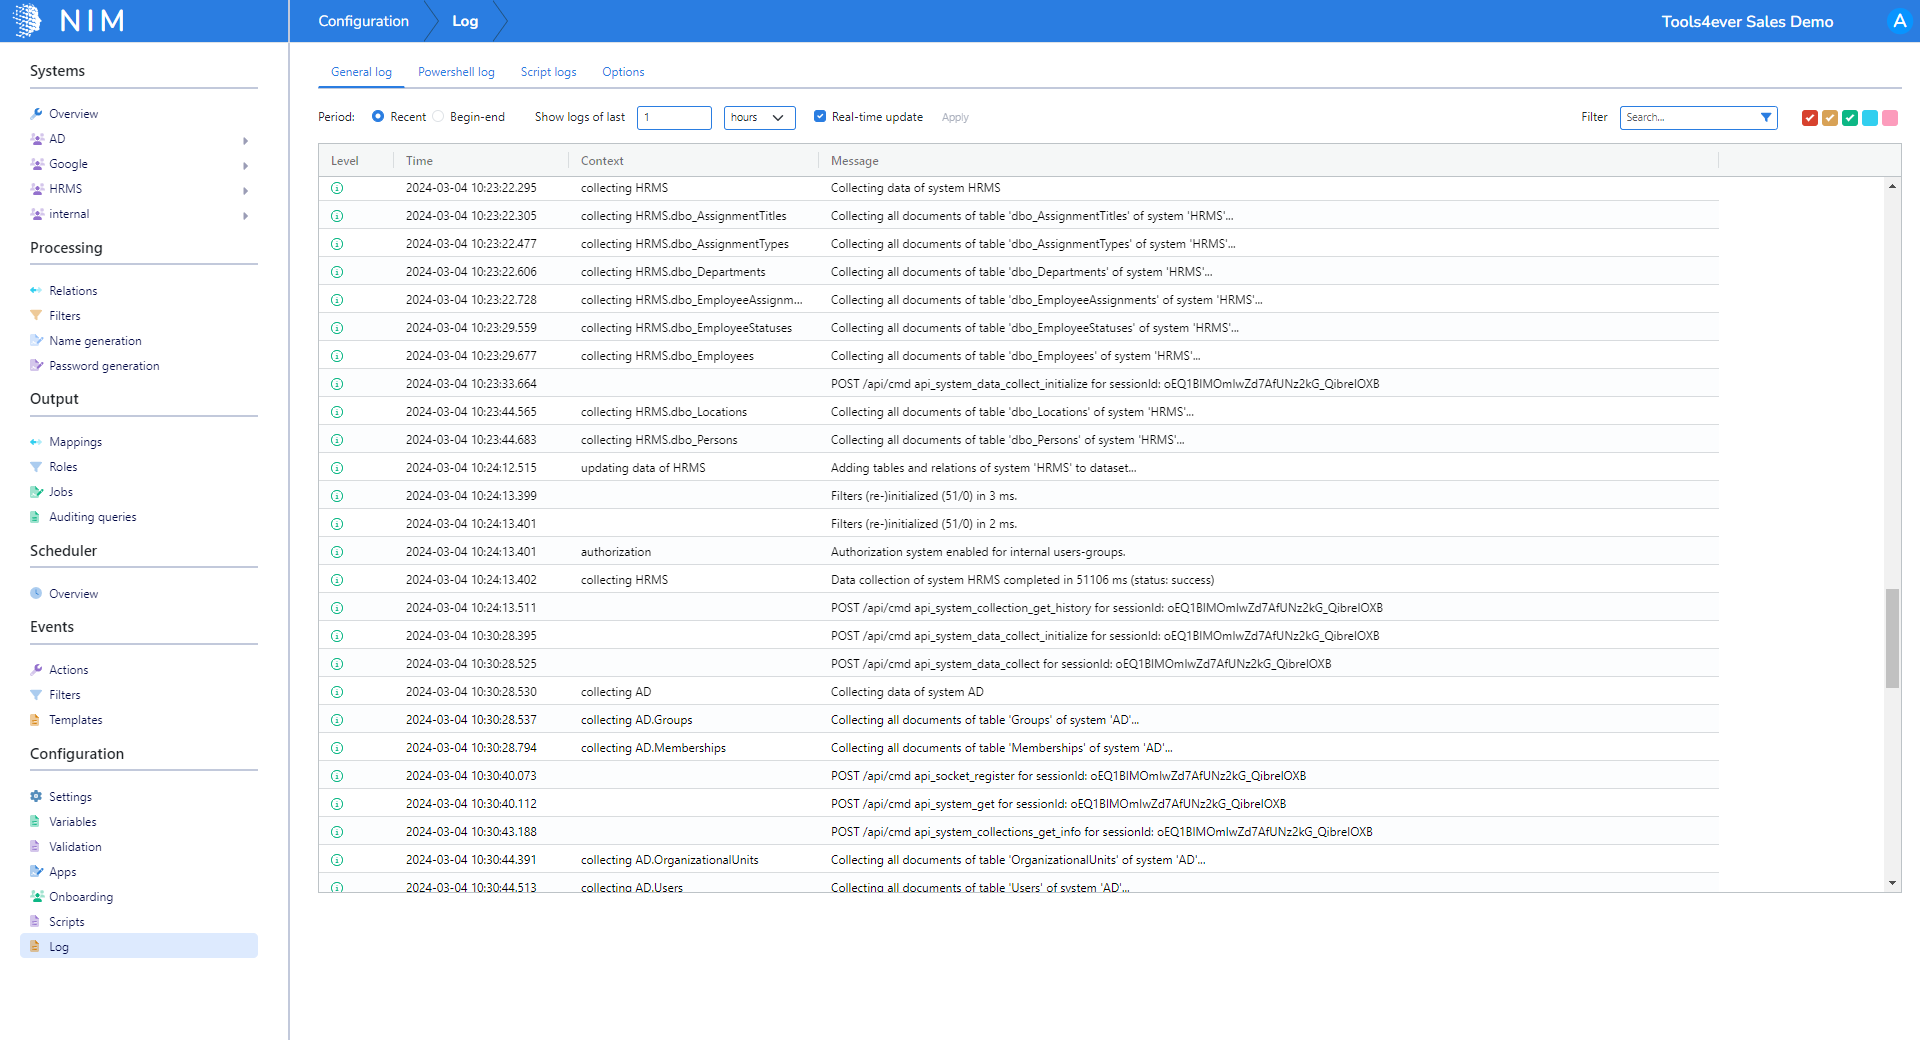Click the pink log level color swatch
This screenshot has height=1040, width=1920.
point(1889,118)
